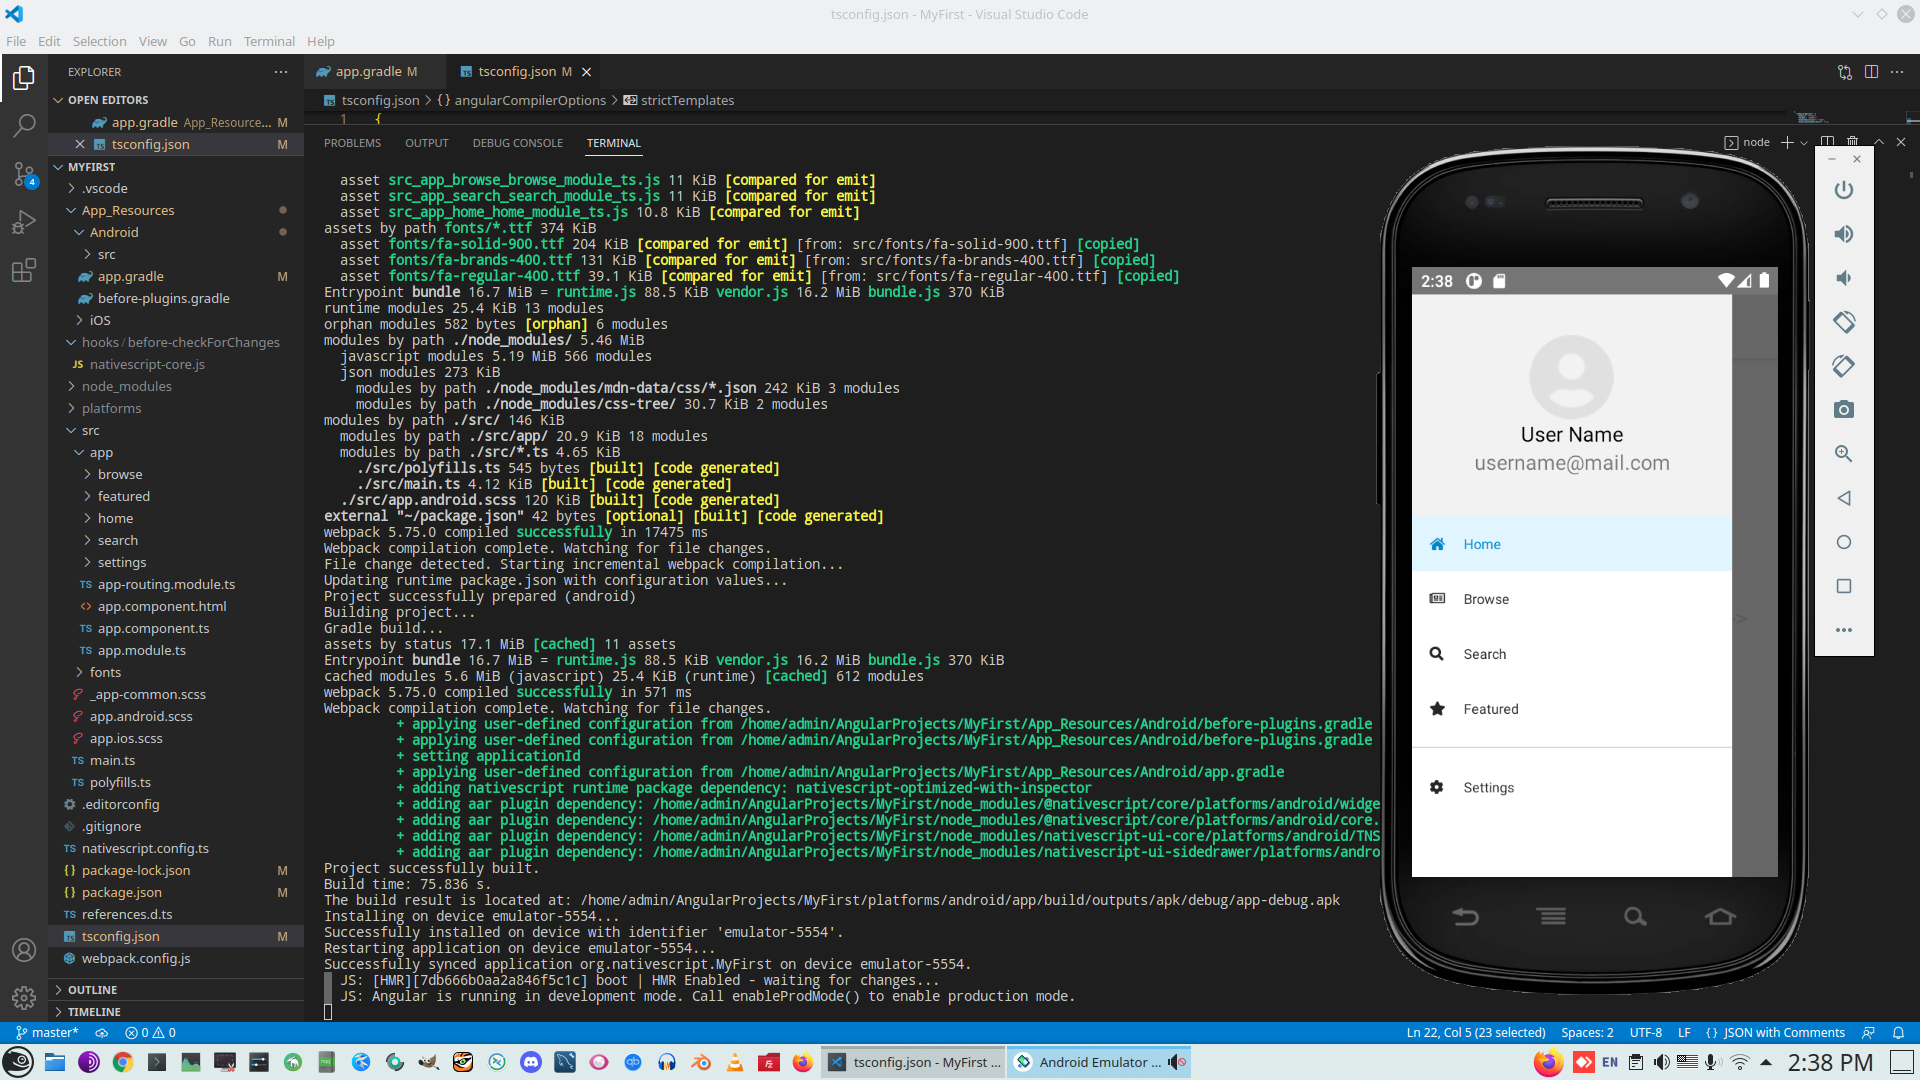Viewport: 1920px width, 1080px height.
Task: Open Source Control view icon
Action: tap(24, 174)
